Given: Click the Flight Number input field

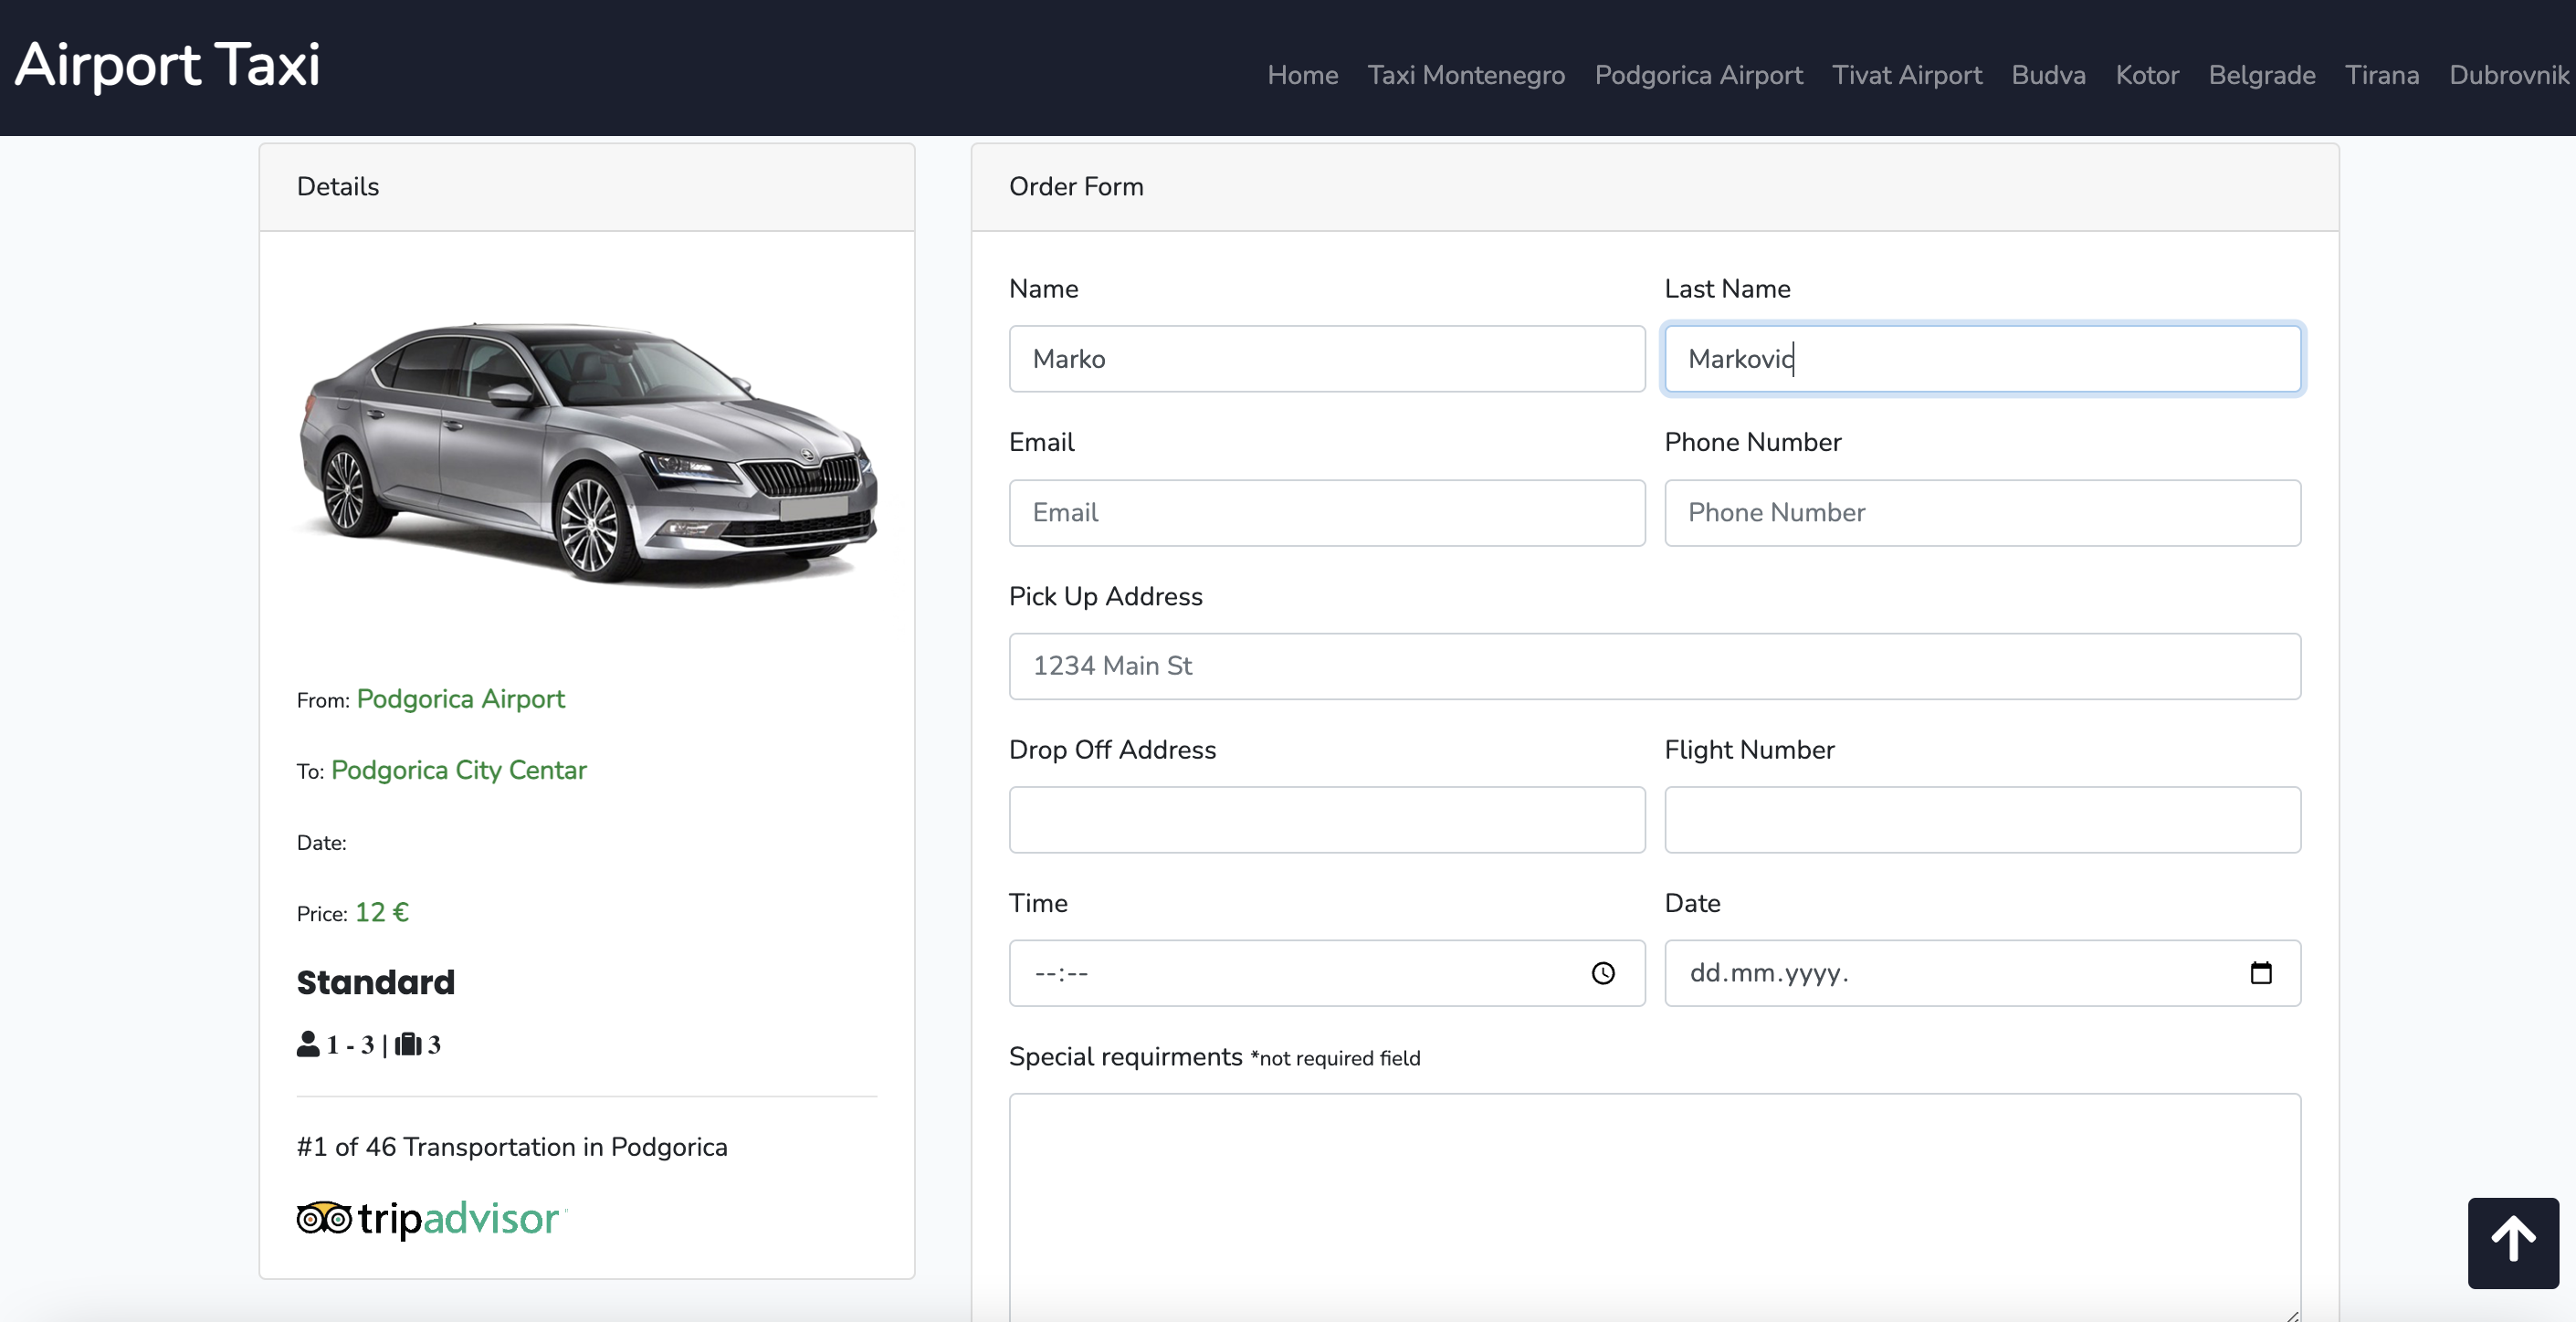Looking at the screenshot, I should click(x=1982, y=820).
